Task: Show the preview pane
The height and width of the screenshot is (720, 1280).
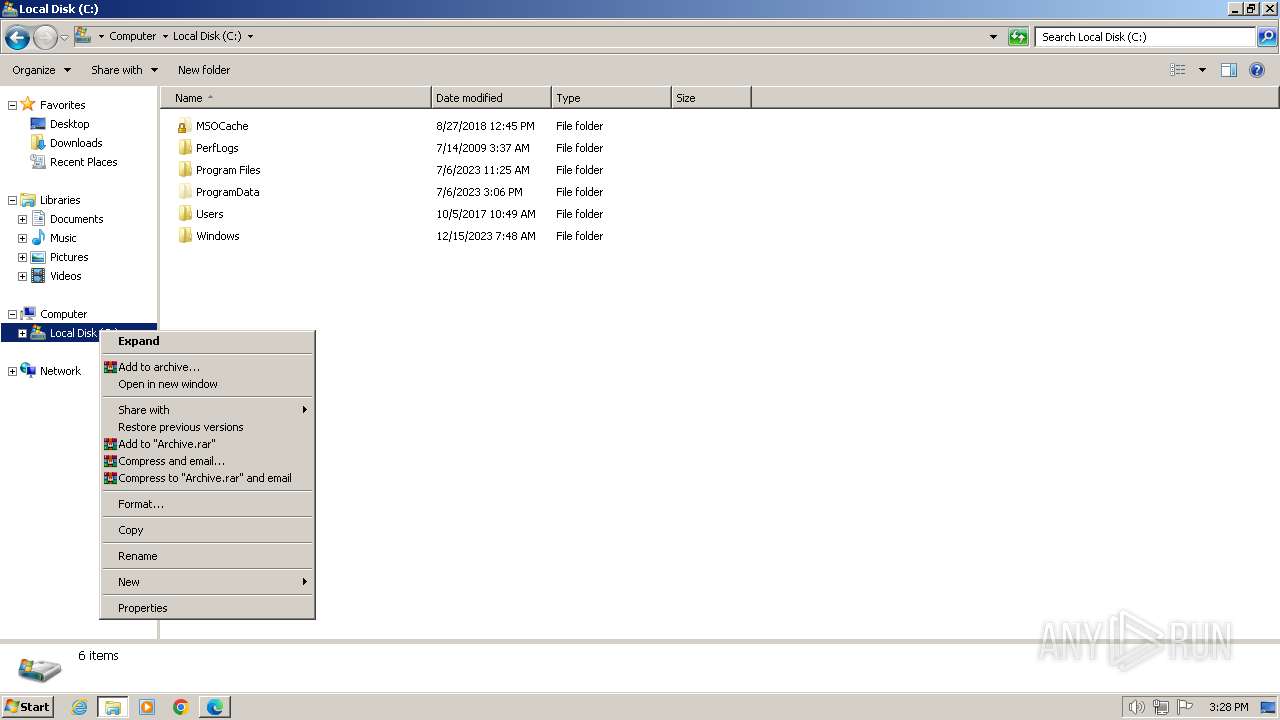Action: tap(1229, 70)
